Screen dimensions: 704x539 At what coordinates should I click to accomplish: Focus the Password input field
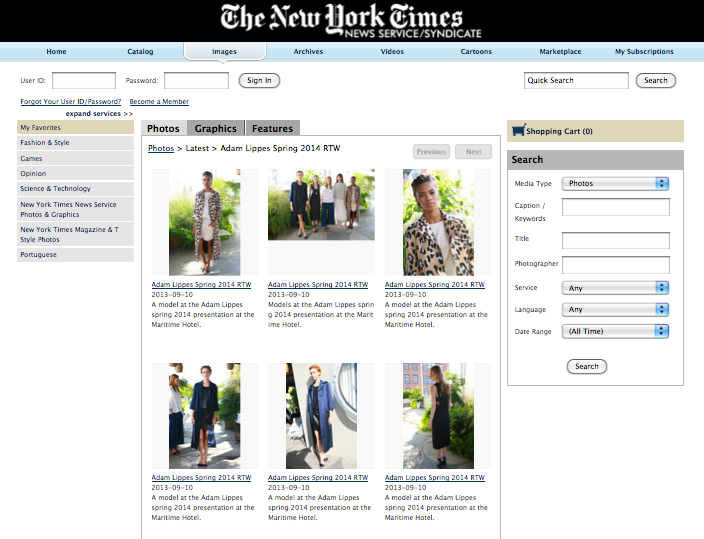coord(196,81)
